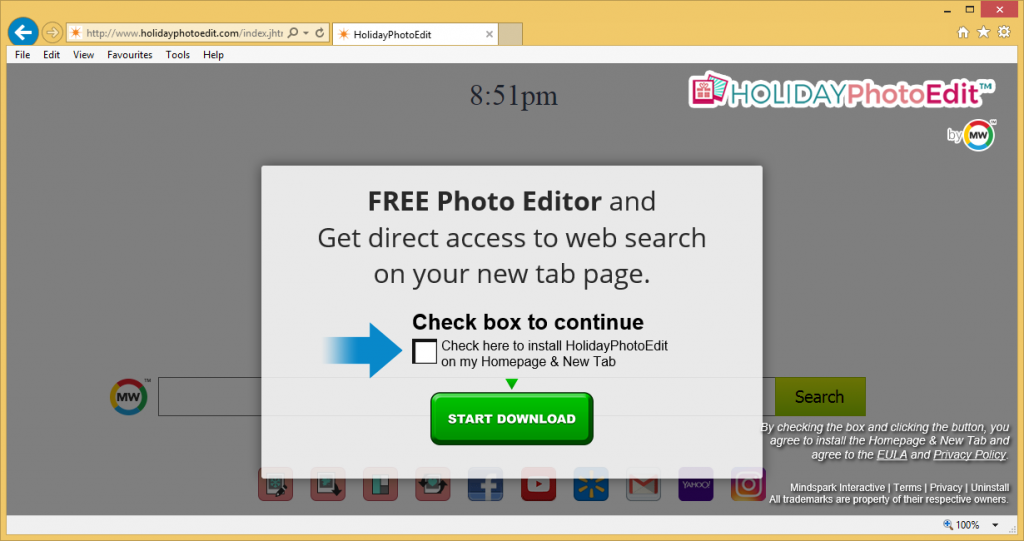The height and width of the screenshot is (541, 1024).
Task: Open the Yahoo shortcut icon
Action: click(696, 485)
